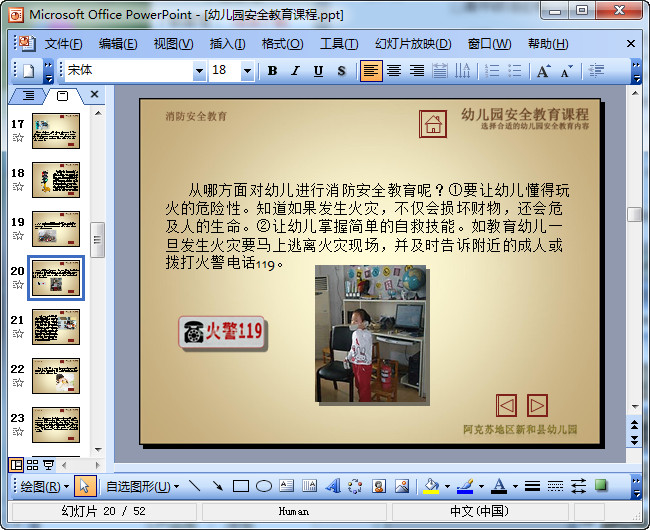Insert Clip Art
Viewport: 650px width, 530px height.
(x=378, y=486)
